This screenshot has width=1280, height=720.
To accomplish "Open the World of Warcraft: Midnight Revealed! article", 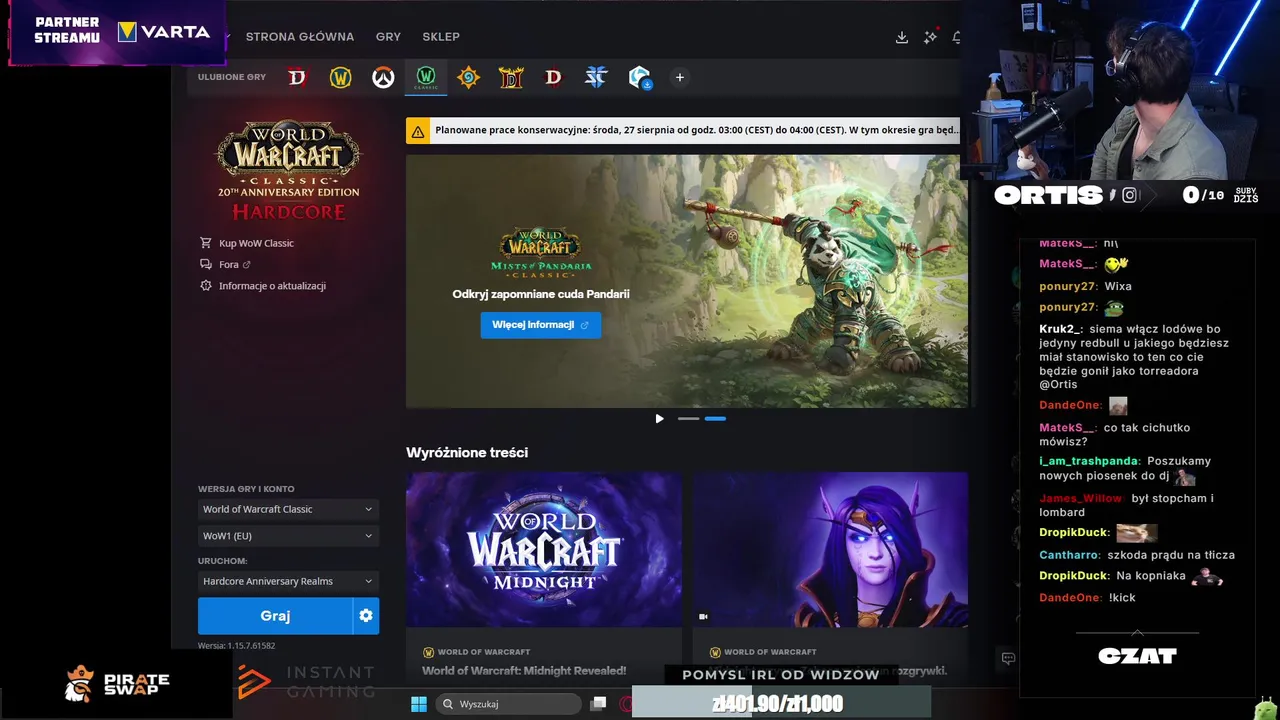I will (x=524, y=671).
